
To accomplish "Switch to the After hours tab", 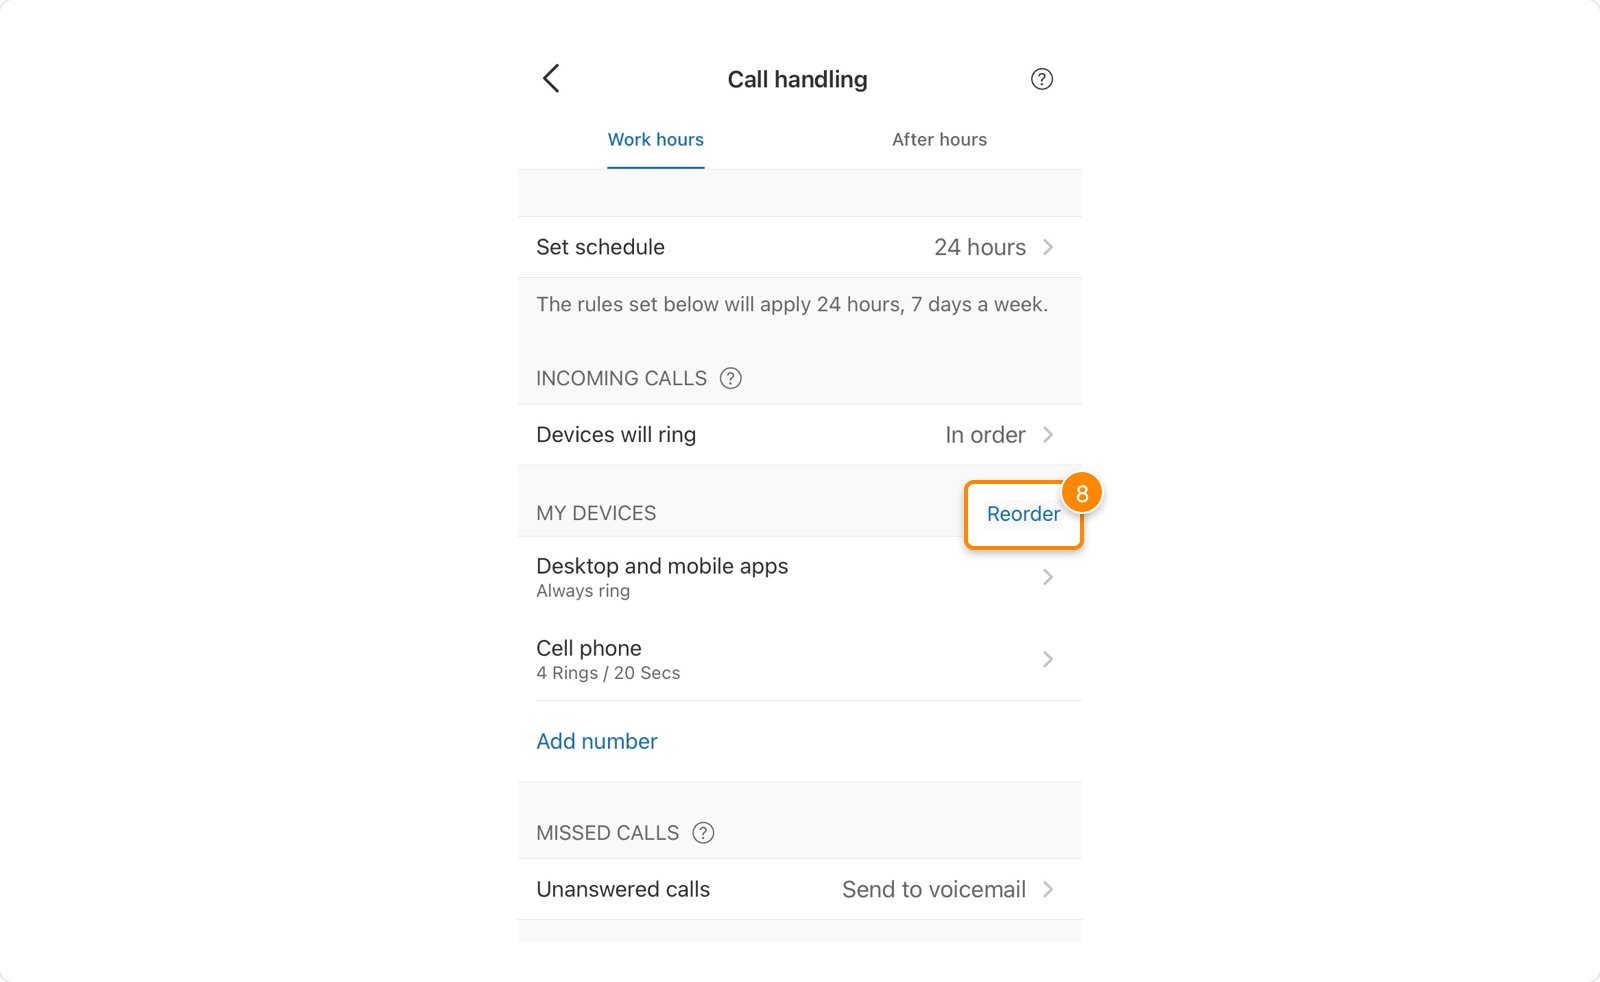I will tap(939, 139).
